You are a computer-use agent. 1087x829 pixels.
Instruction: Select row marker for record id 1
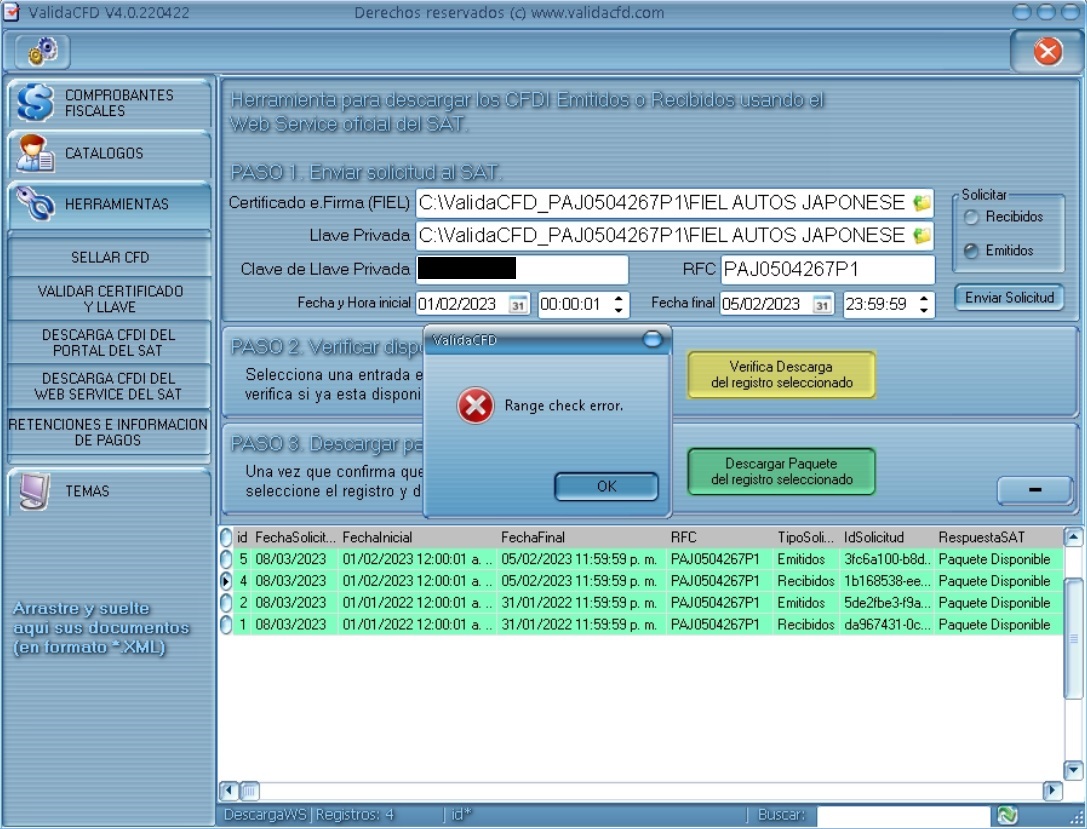(226, 625)
